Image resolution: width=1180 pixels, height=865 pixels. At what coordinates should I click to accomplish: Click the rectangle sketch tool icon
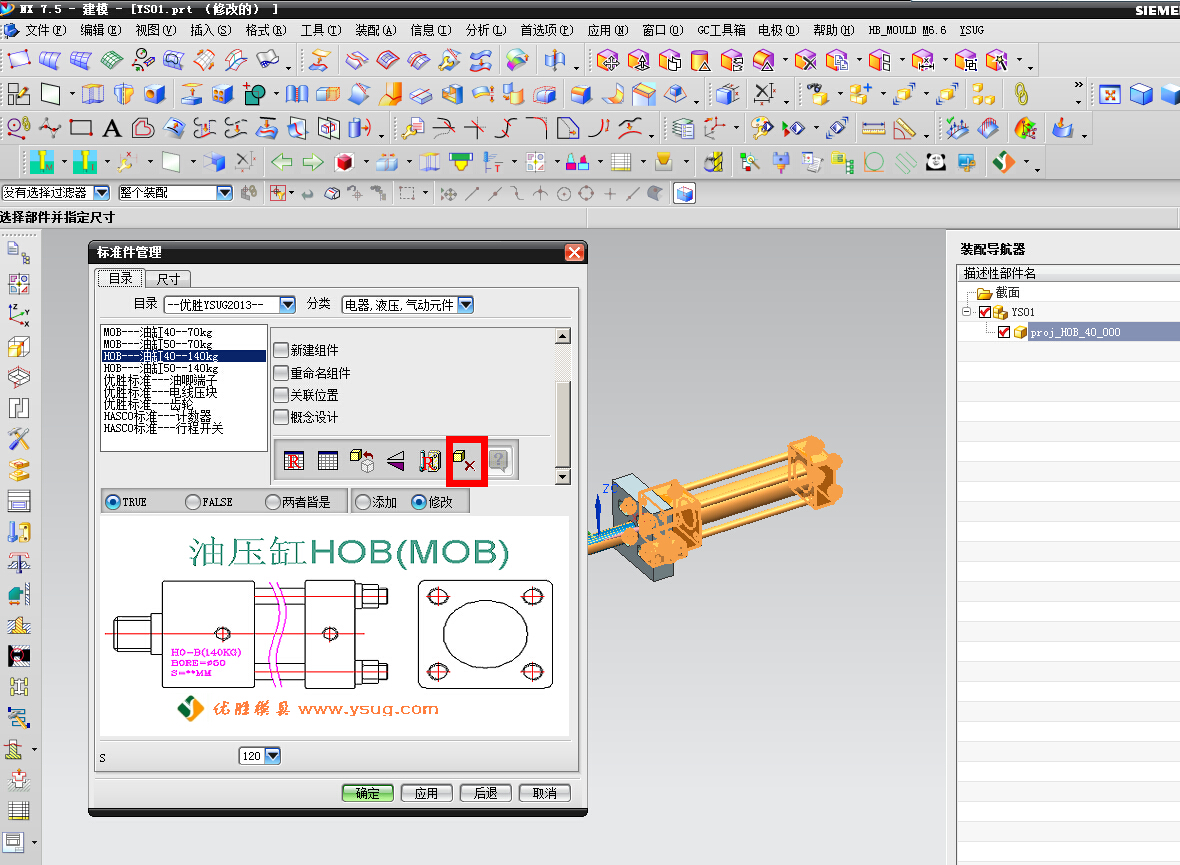pyautogui.click(x=81, y=129)
